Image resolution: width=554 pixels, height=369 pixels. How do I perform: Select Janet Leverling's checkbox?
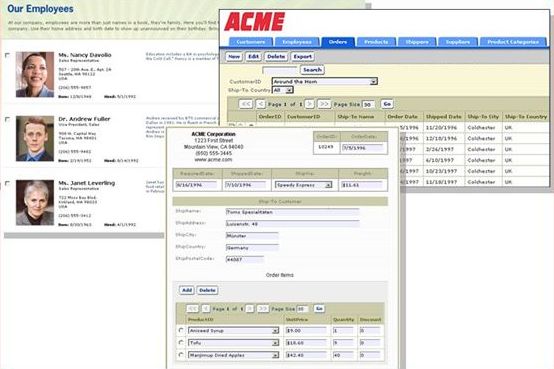coord(7,183)
